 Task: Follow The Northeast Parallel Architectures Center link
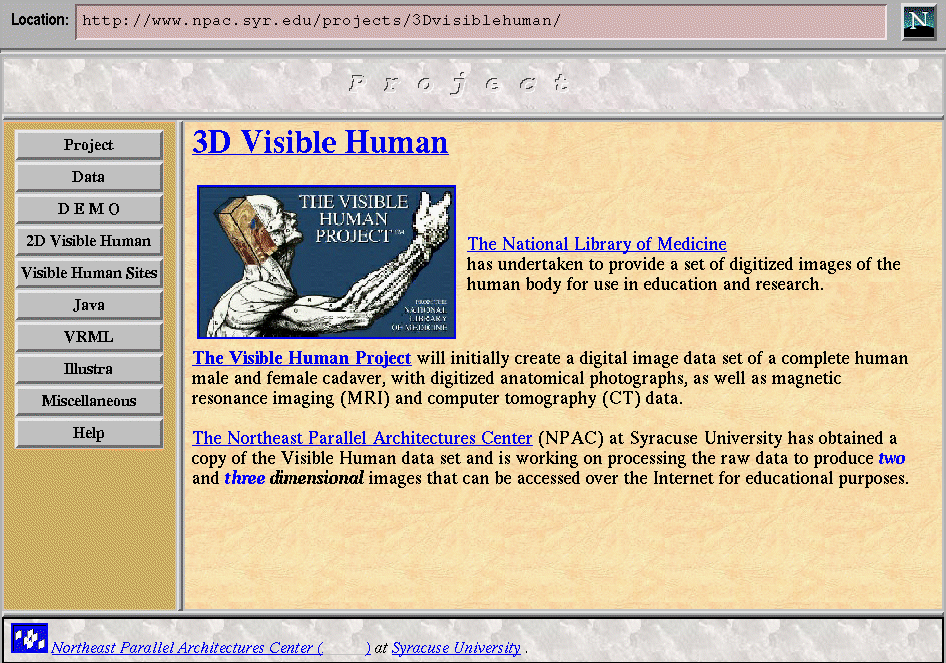362,438
